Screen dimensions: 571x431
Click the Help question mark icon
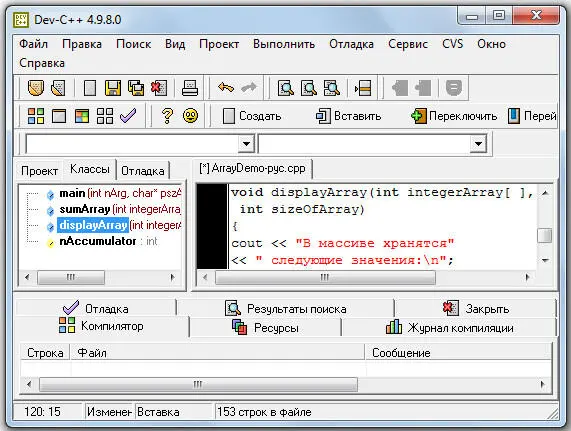(167, 116)
